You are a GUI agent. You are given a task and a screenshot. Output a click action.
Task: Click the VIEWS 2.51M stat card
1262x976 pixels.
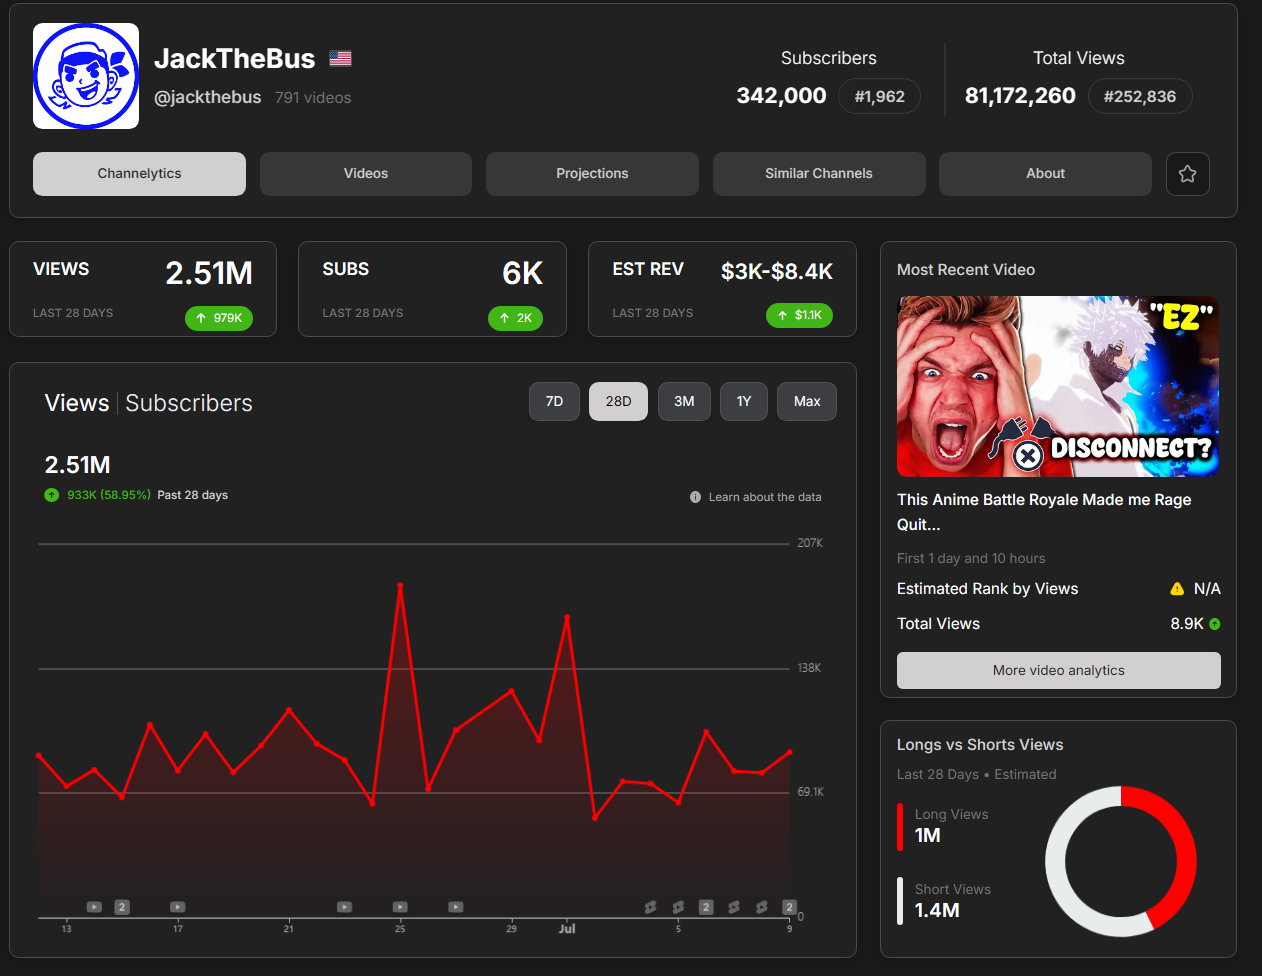tap(143, 289)
